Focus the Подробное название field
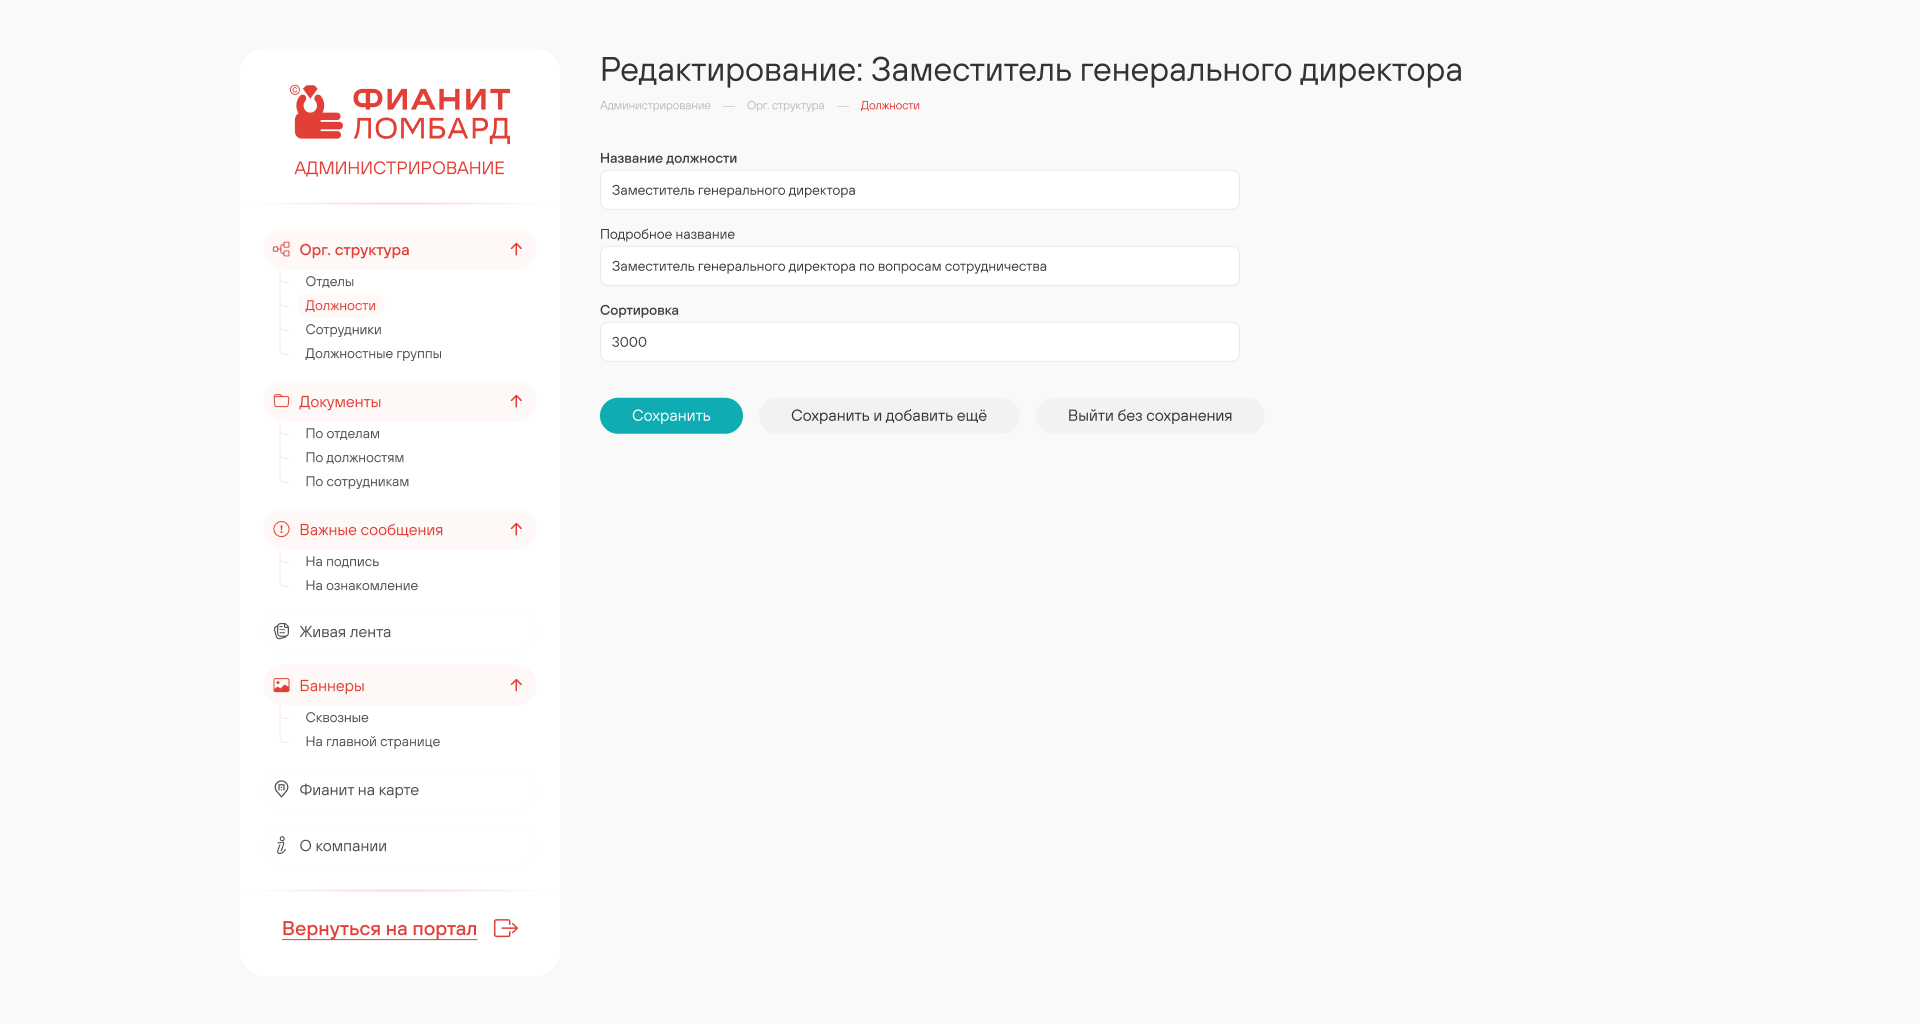 pos(920,266)
